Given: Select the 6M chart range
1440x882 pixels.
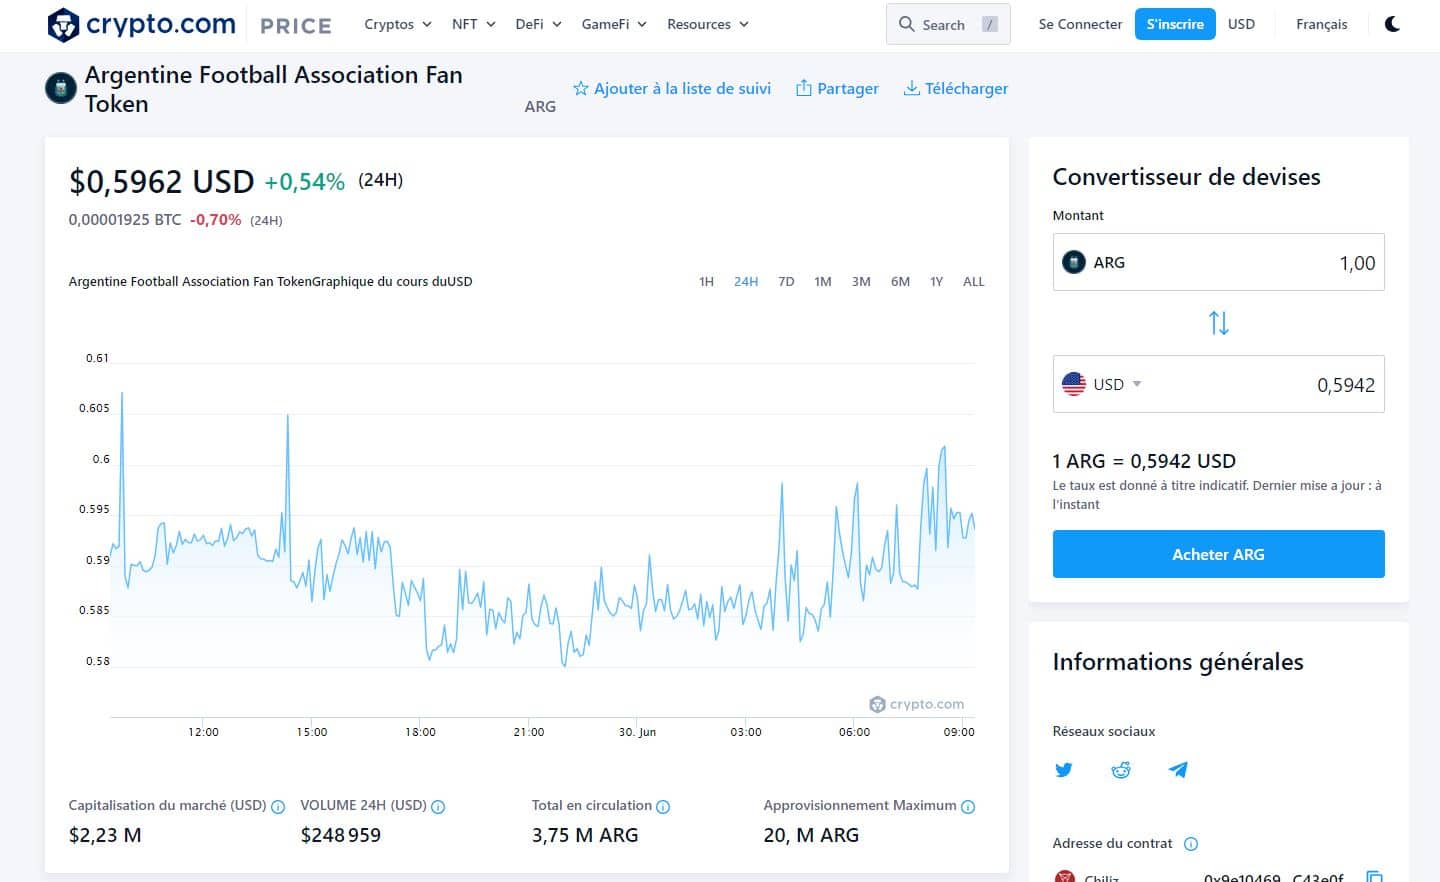Looking at the screenshot, I should click(x=900, y=282).
